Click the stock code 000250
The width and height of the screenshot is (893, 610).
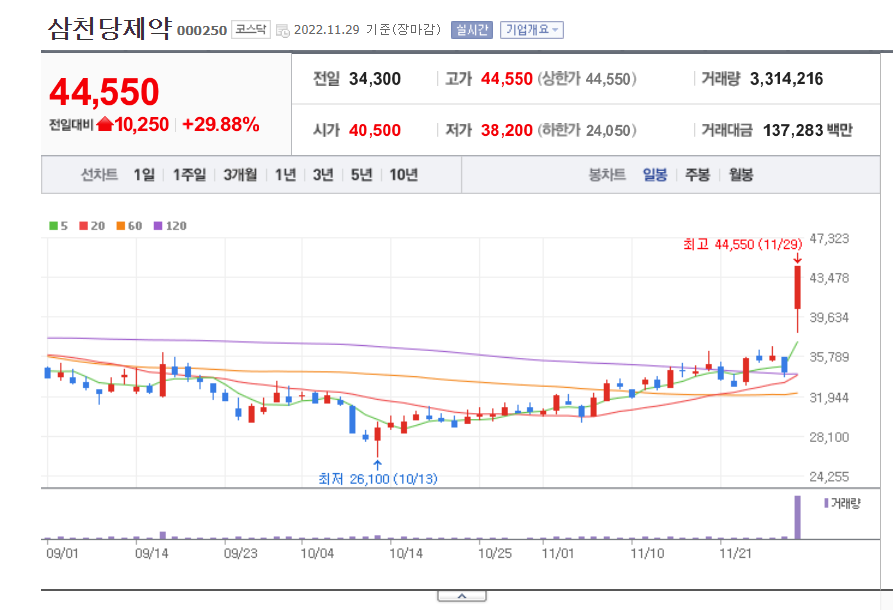pyautogui.click(x=202, y=31)
